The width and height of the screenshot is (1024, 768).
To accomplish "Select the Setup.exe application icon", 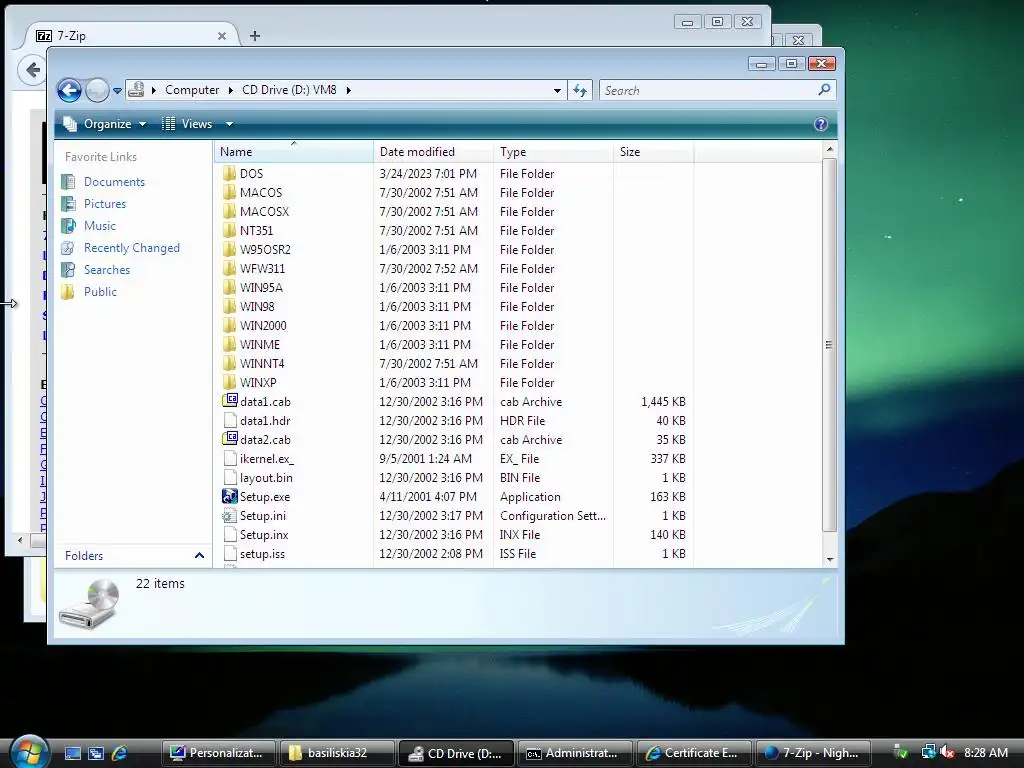I will pos(229,496).
